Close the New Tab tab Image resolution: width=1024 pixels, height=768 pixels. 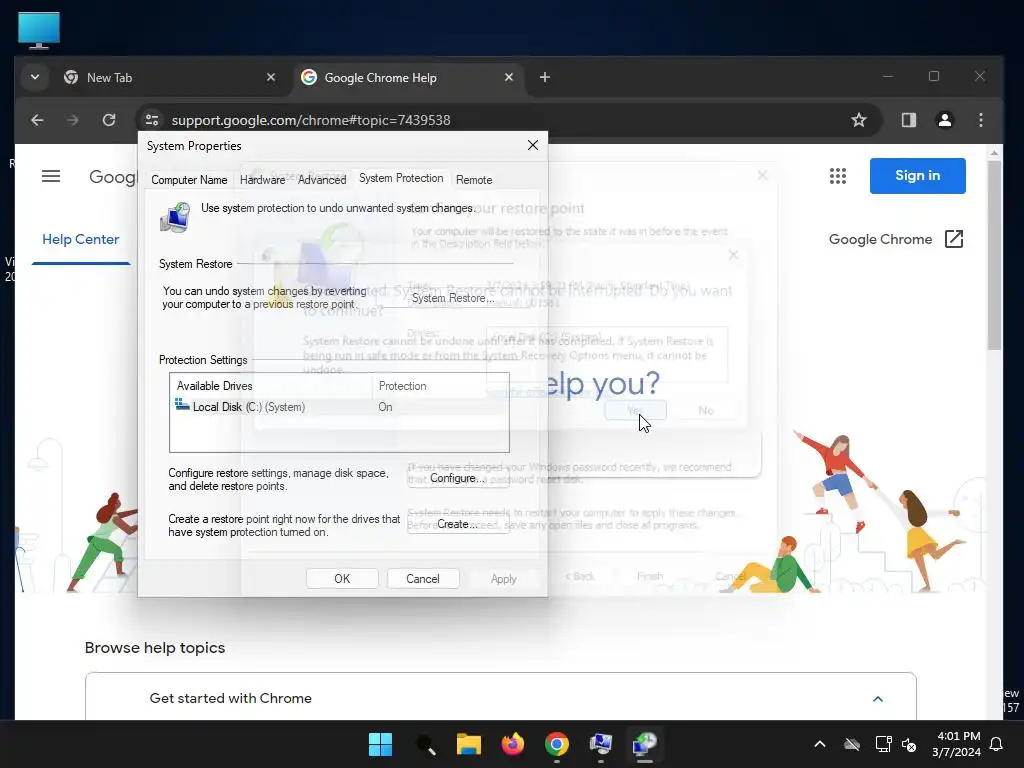pyautogui.click(x=271, y=77)
